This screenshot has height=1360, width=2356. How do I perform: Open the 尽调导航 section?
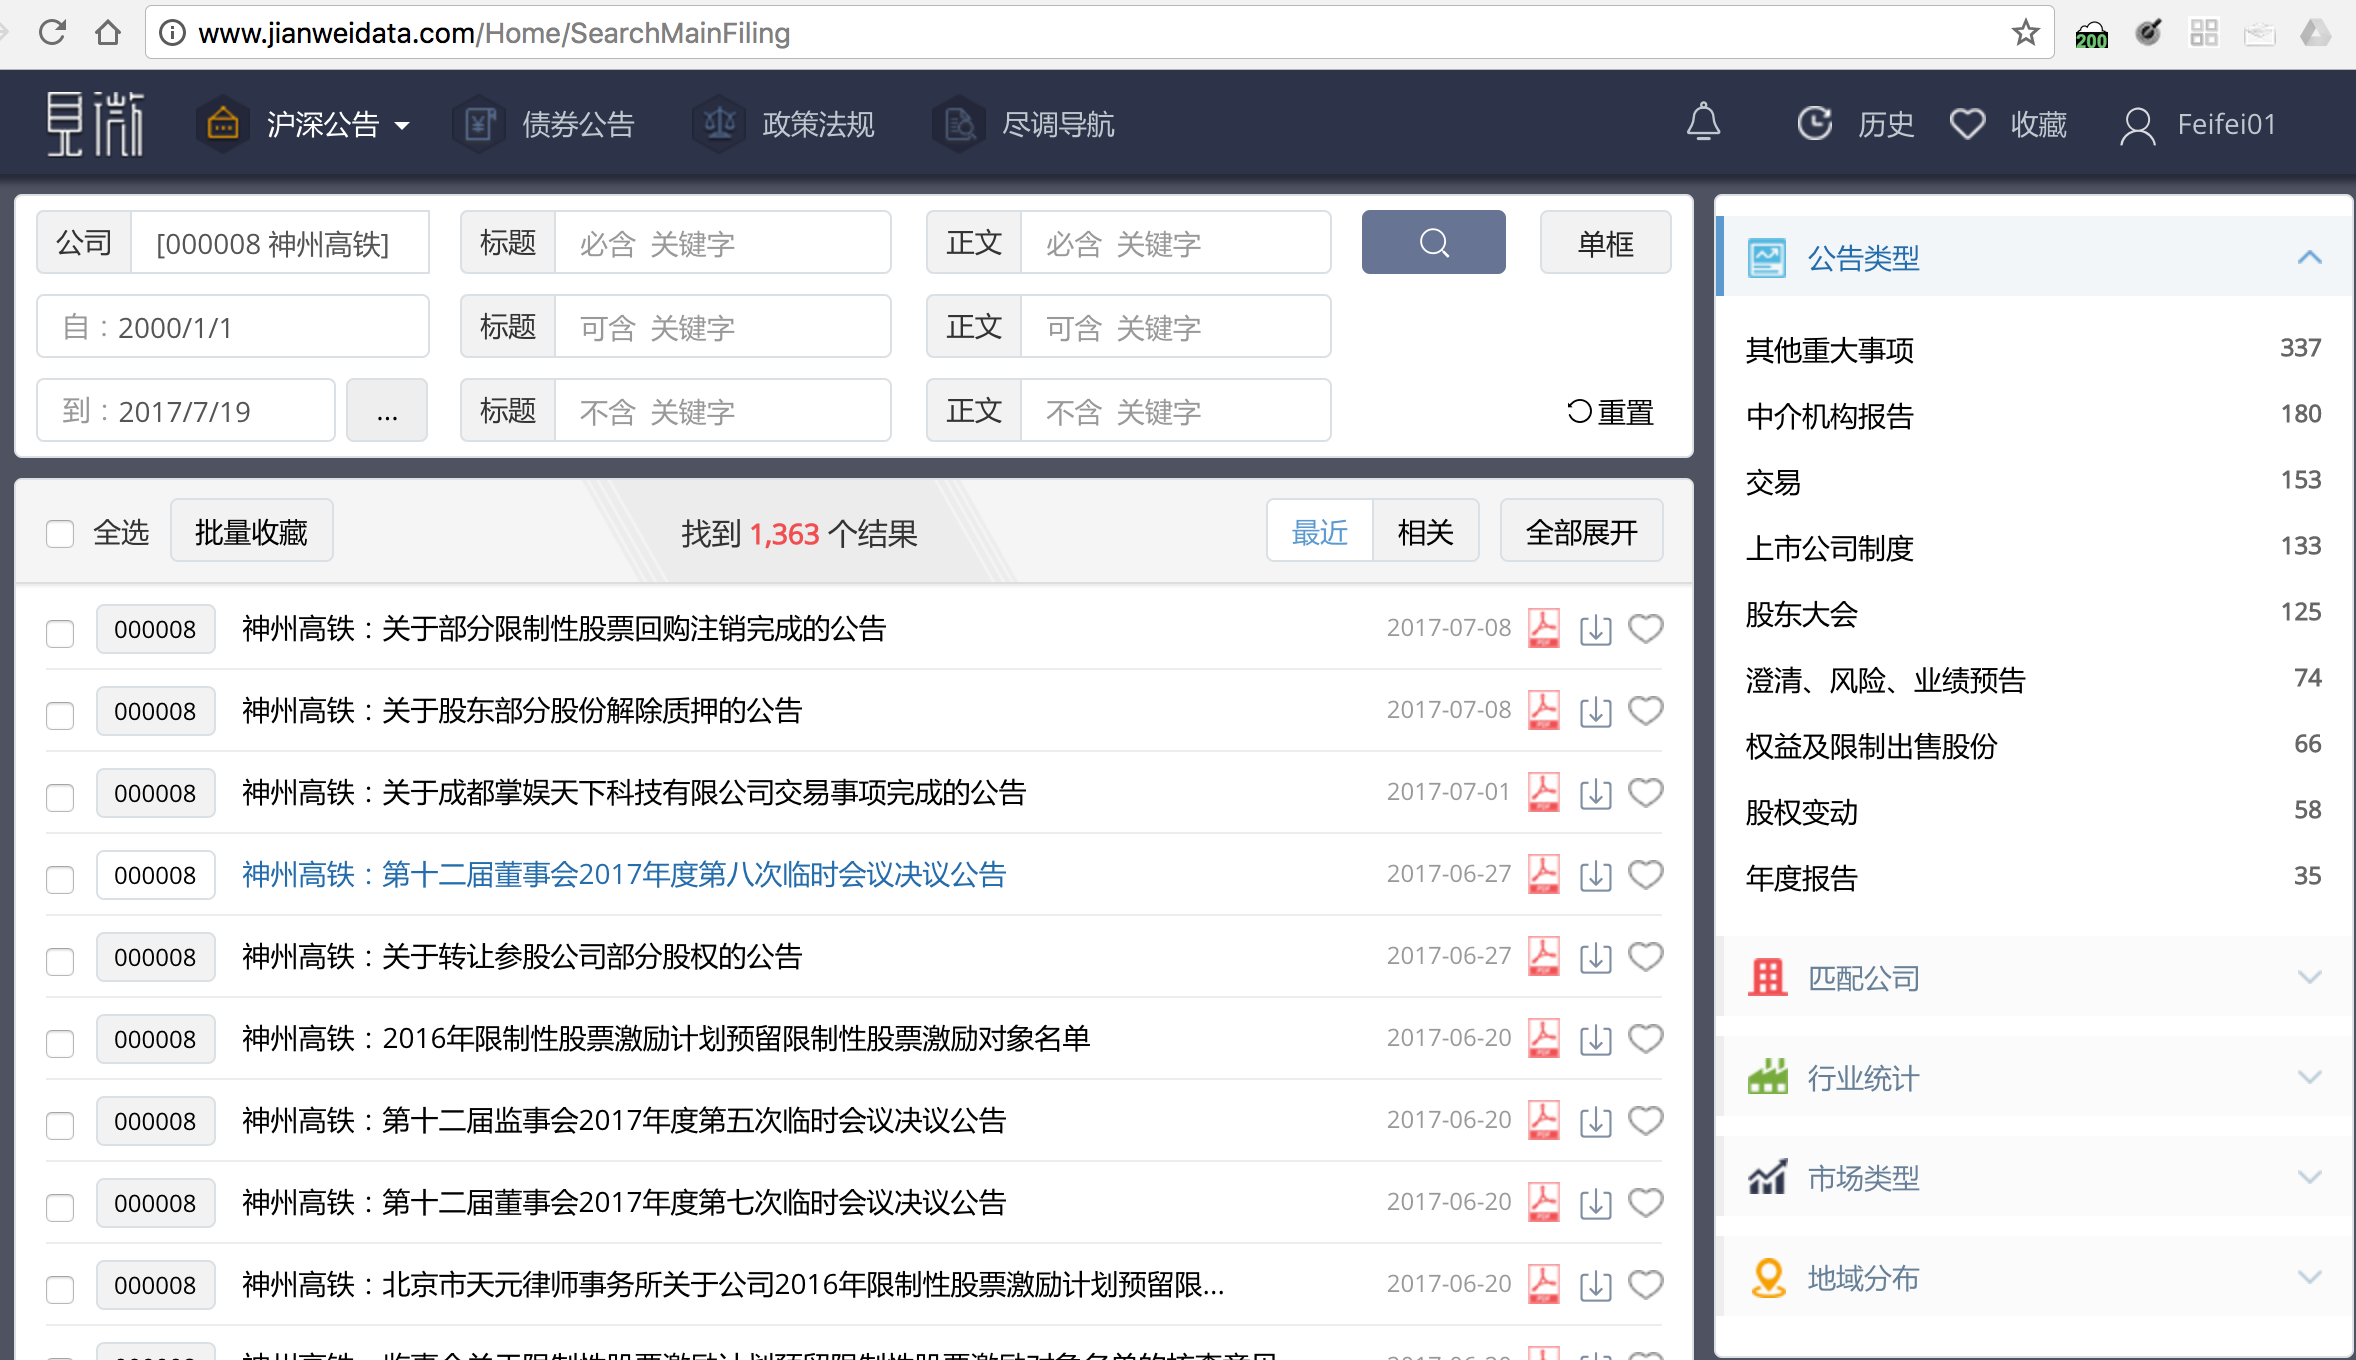tap(1024, 124)
